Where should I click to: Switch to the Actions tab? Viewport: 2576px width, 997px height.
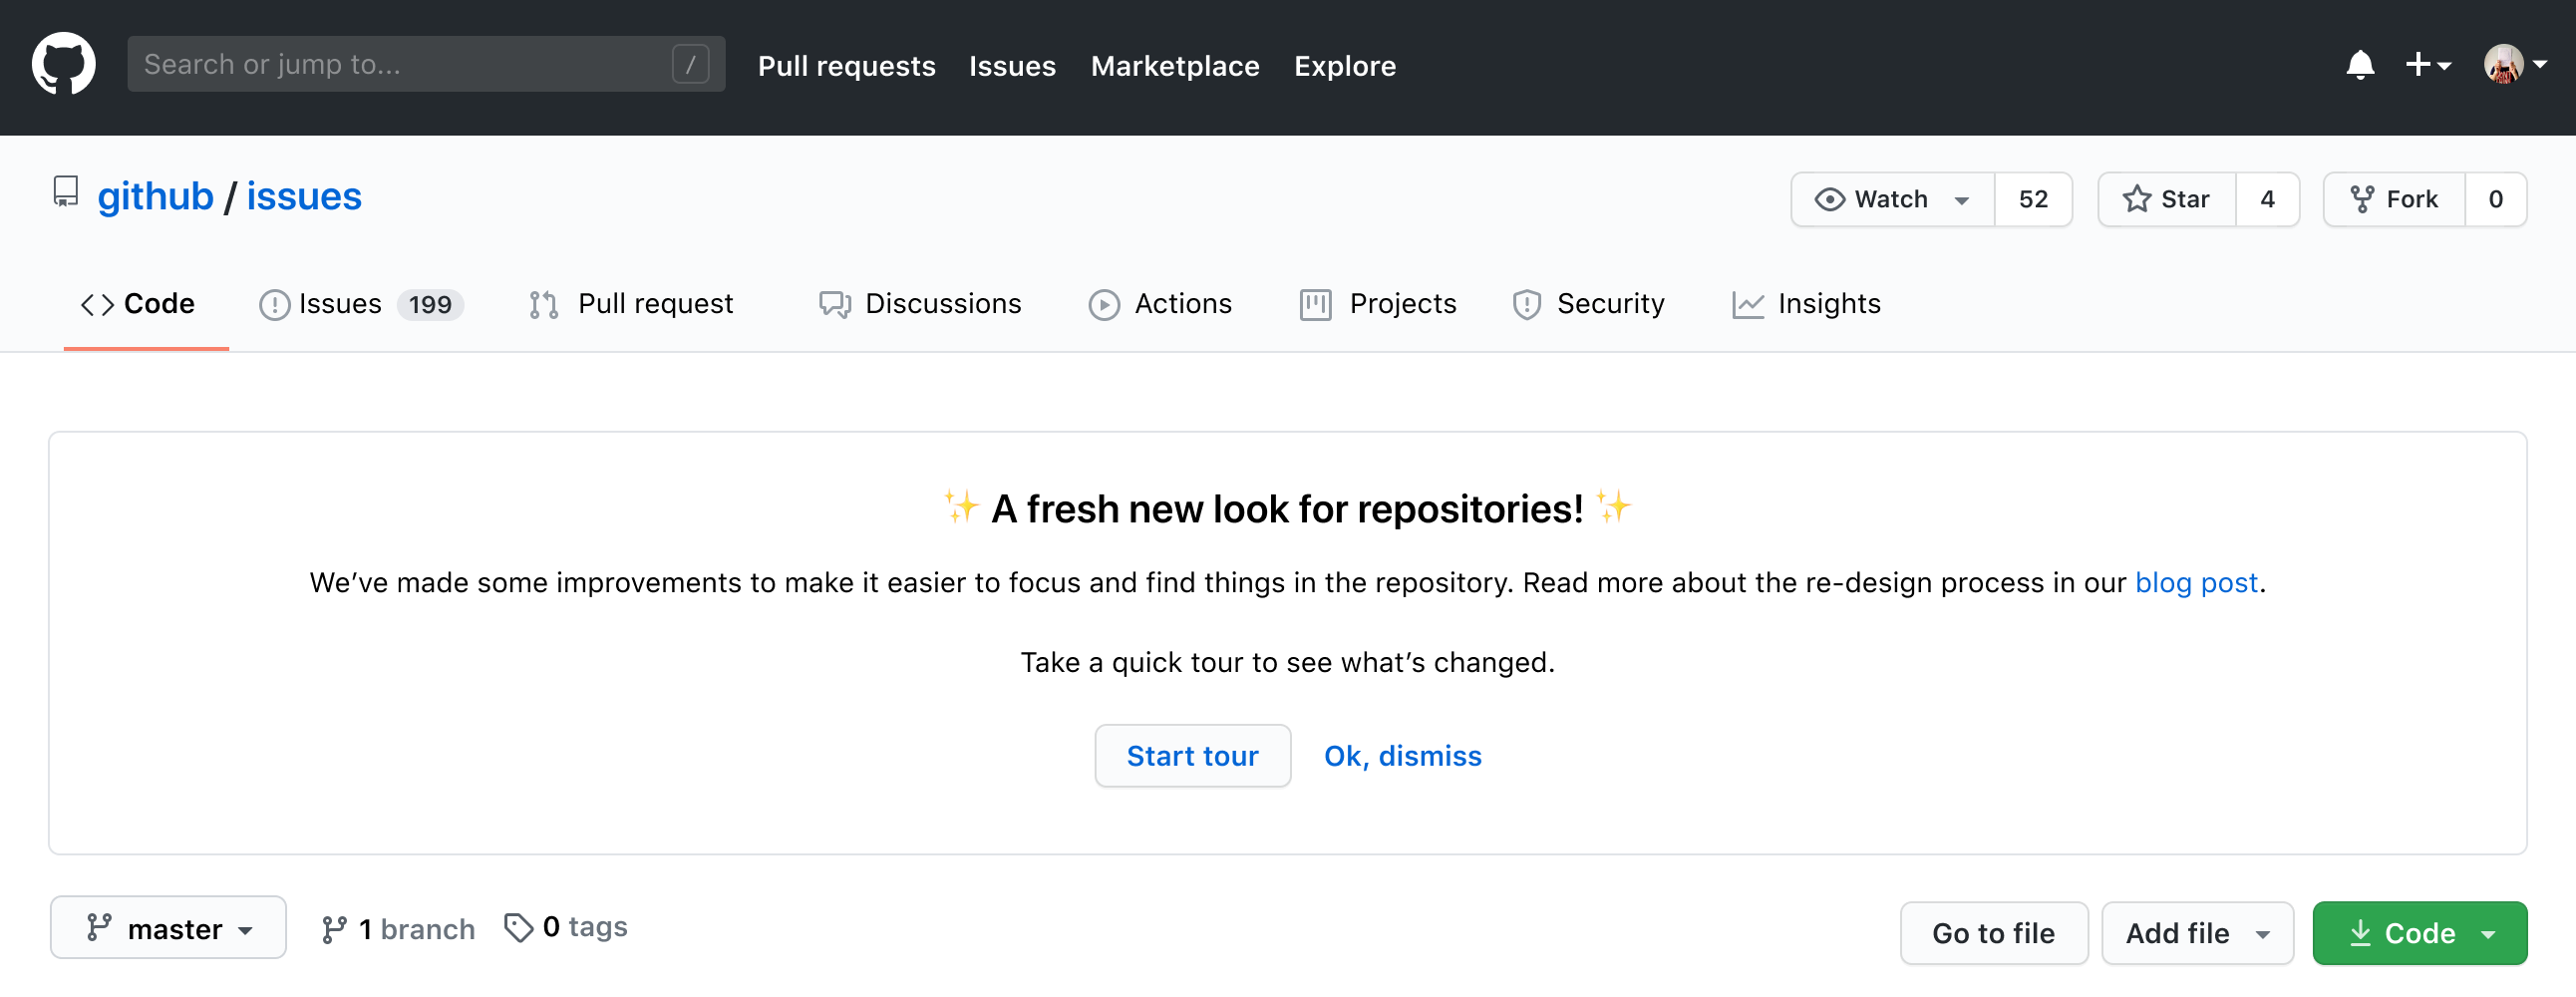point(1160,304)
